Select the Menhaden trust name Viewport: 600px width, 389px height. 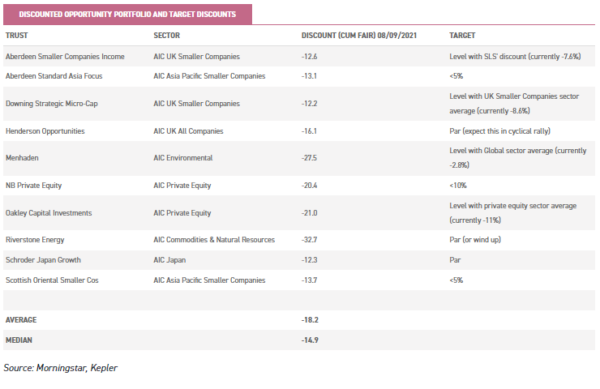click(x=22, y=158)
